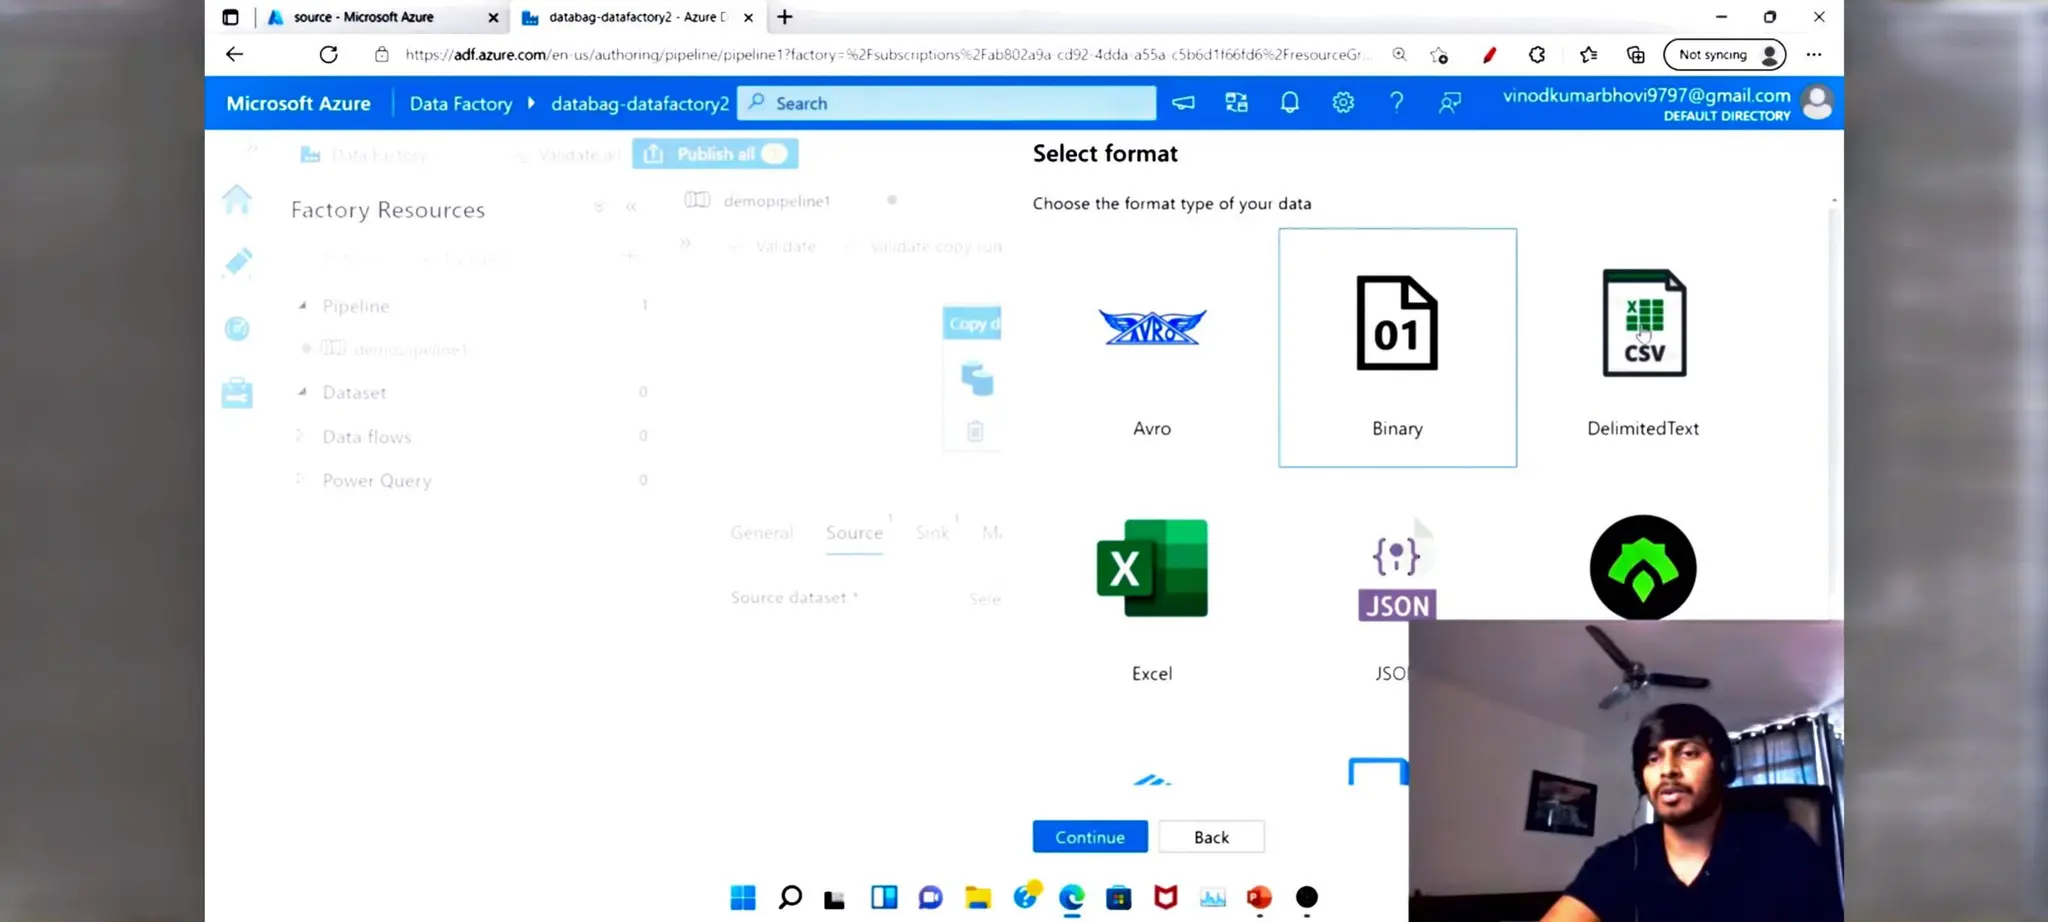Reload the page with the refresh button
The width and height of the screenshot is (2048, 922).
click(x=328, y=55)
